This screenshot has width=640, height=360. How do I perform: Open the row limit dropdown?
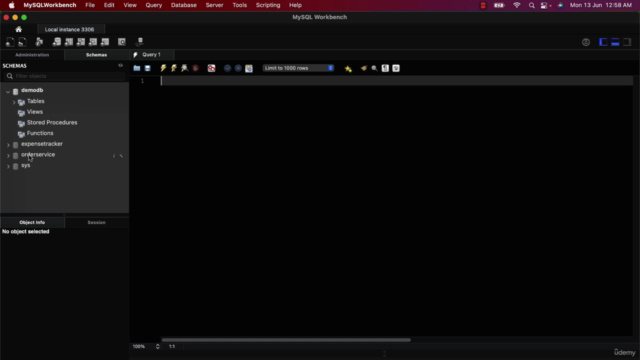click(x=298, y=68)
